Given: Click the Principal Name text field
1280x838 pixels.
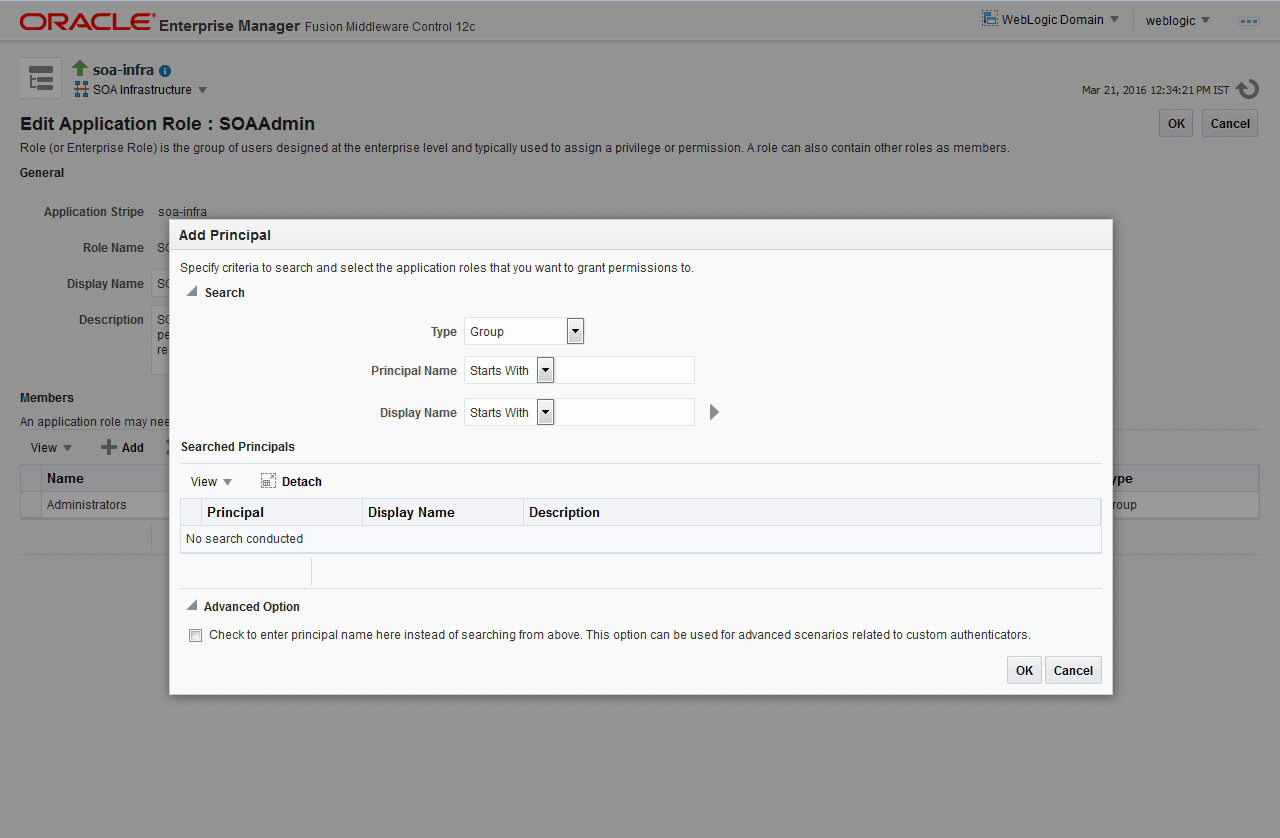Looking at the screenshot, I should 624,371.
